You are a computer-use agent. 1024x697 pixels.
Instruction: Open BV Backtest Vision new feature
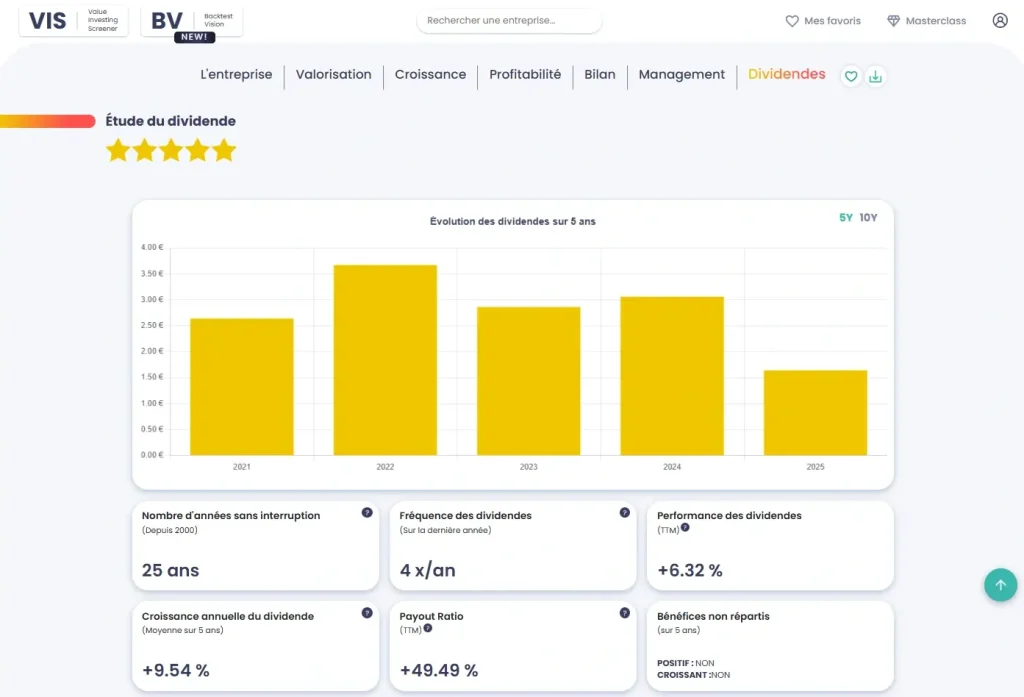point(192,22)
